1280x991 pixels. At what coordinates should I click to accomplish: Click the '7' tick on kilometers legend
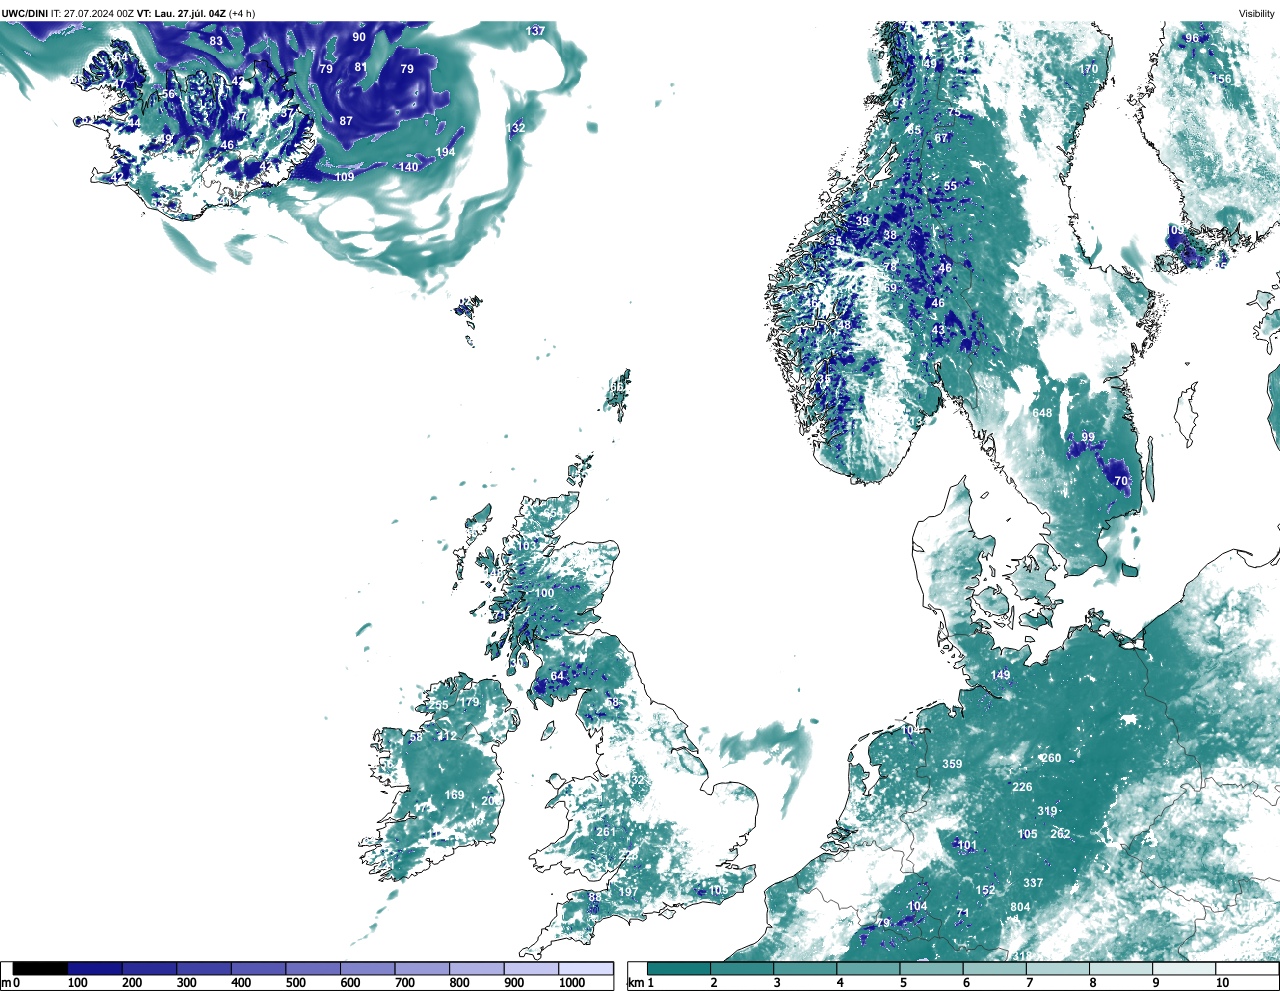[x=1029, y=983]
